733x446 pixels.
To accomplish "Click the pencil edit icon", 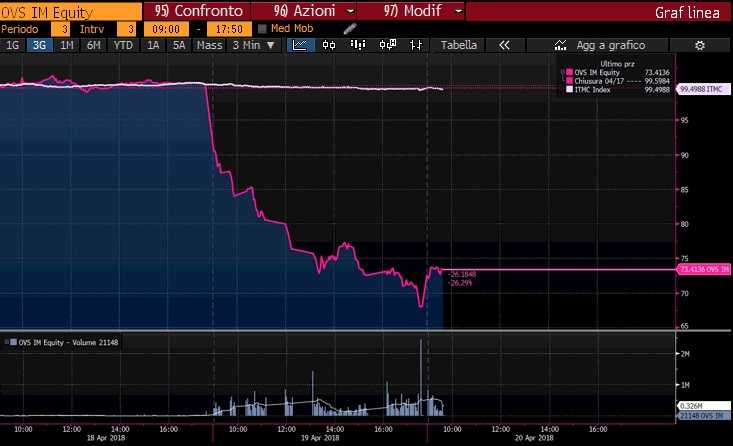I will 350,29.
